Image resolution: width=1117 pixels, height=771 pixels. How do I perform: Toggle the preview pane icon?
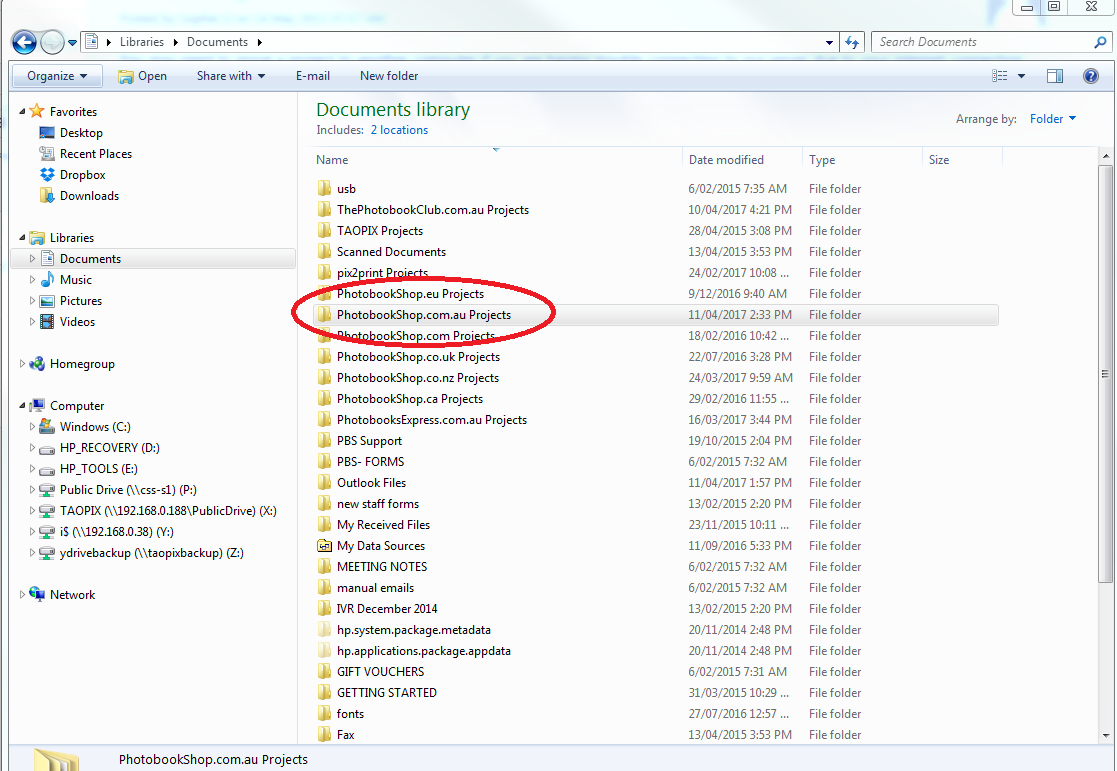click(1055, 76)
